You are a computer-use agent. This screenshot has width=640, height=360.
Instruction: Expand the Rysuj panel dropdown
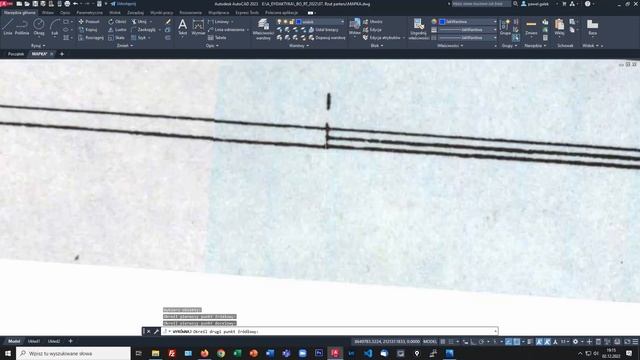[38, 46]
